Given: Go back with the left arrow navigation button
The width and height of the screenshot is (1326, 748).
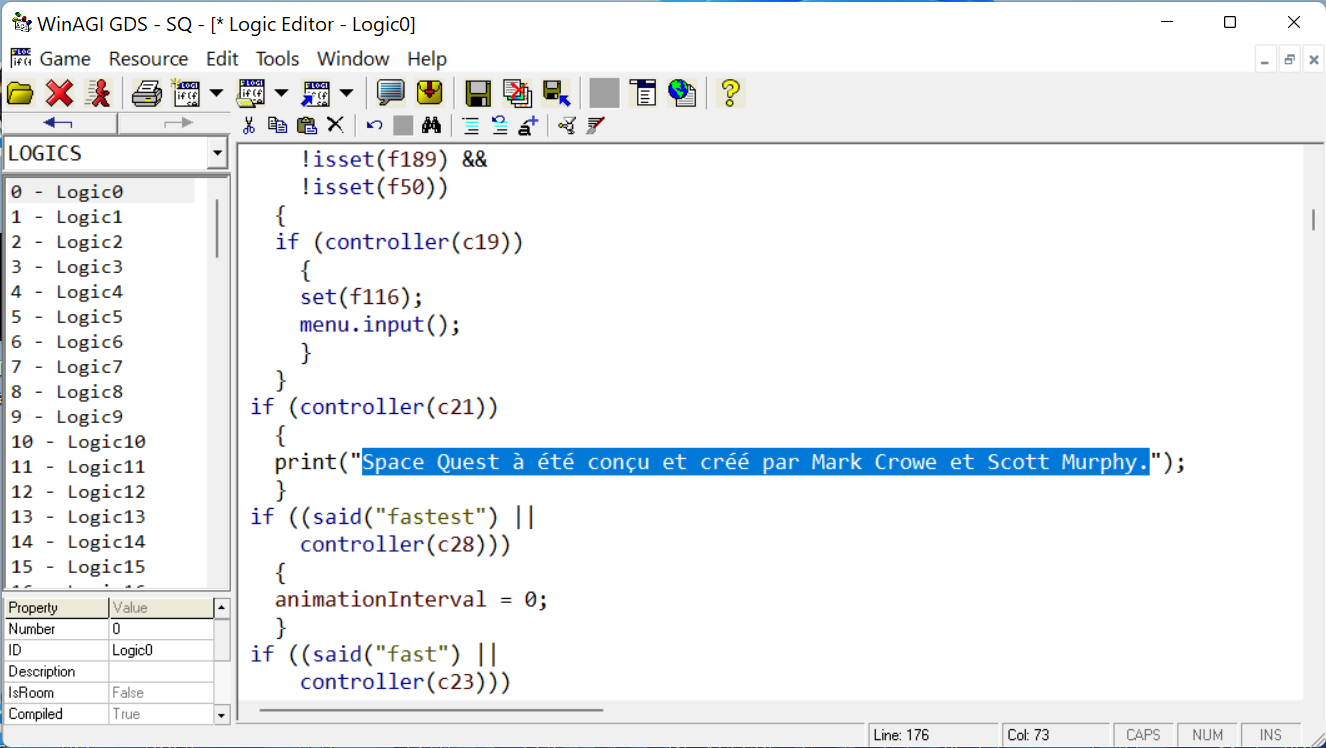Looking at the screenshot, I should (59, 123).
